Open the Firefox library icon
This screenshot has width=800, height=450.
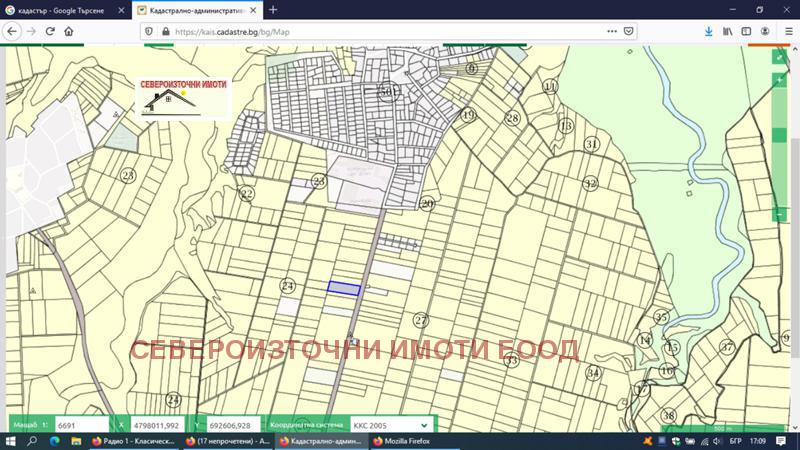pos(728,31)
